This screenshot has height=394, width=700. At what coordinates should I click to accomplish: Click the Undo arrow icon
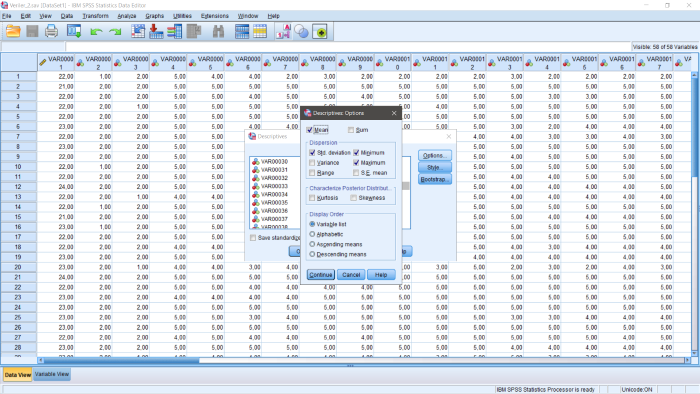tap(96, 32)
